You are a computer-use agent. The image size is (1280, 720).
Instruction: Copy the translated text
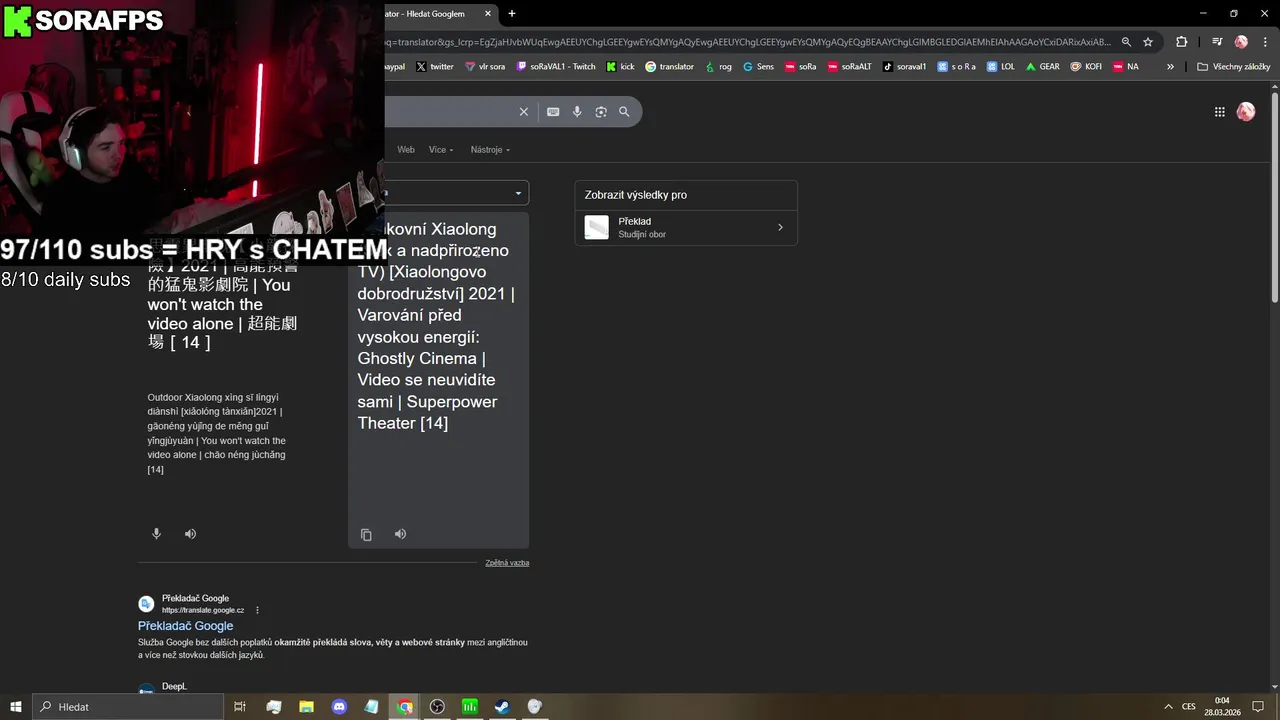point(366,535)
